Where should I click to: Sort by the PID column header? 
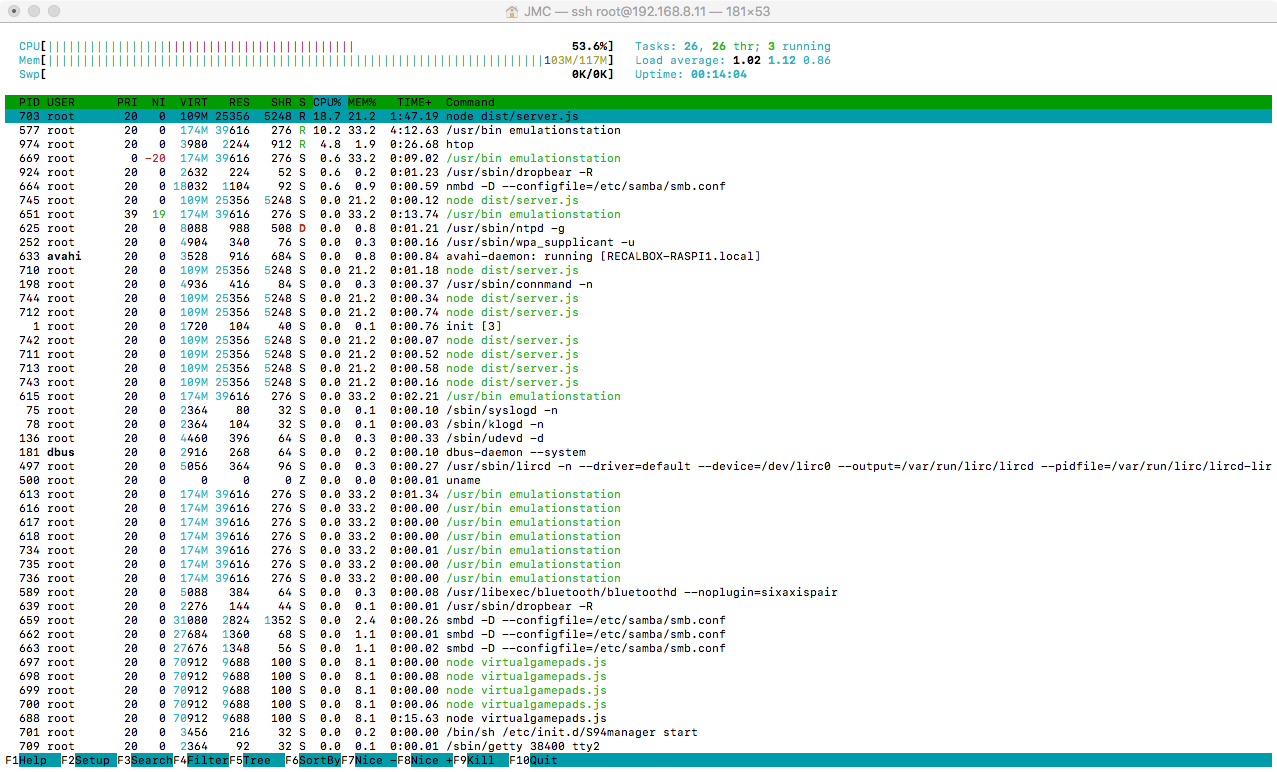point(29,102)
